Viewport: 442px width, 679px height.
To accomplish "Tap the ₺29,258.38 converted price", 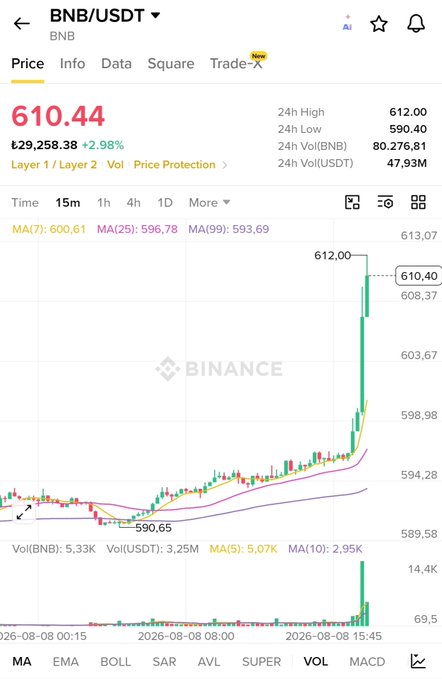I will (x=44, y=145).
